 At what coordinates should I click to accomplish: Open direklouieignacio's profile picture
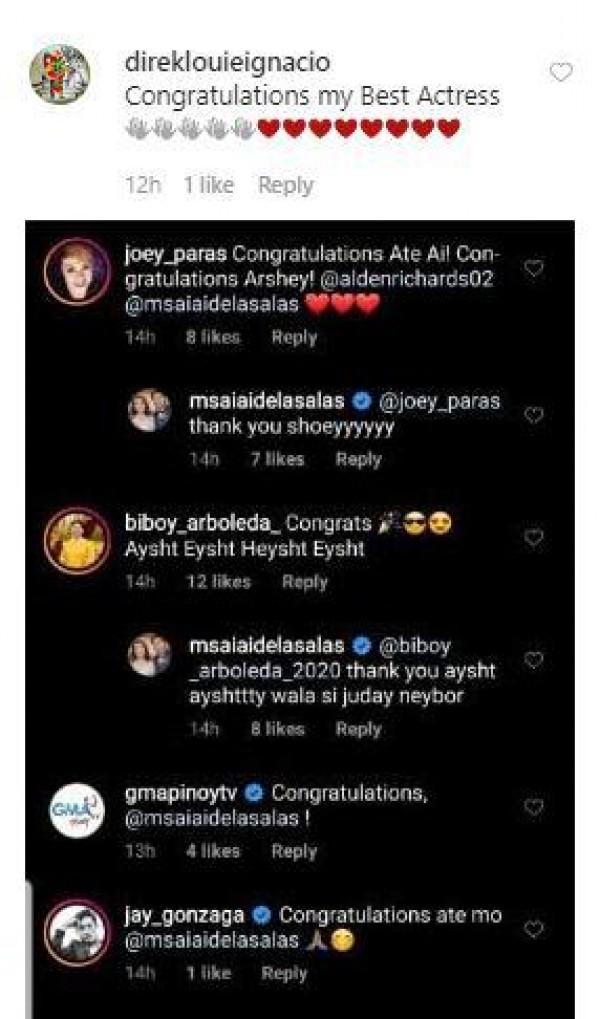click(60, 75)
